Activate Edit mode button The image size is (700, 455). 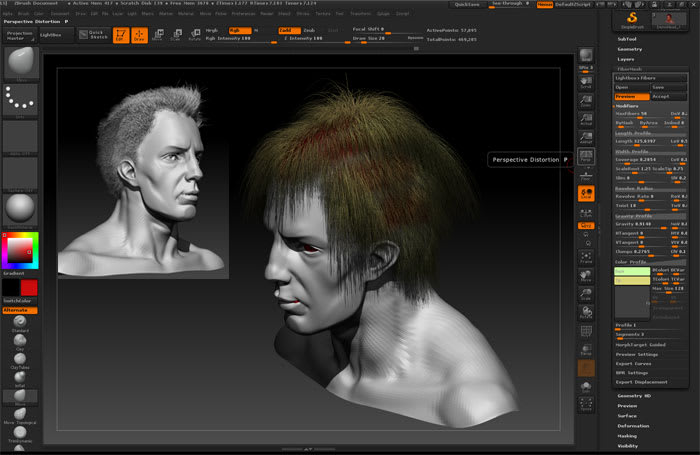(x=120, y=35)
